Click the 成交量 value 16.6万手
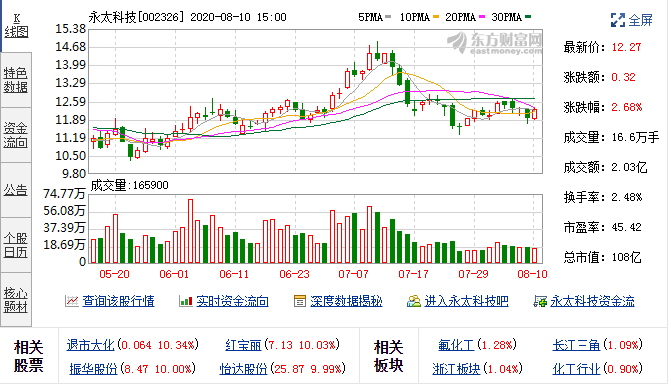 pyautogui.click(x=635, y=137)
